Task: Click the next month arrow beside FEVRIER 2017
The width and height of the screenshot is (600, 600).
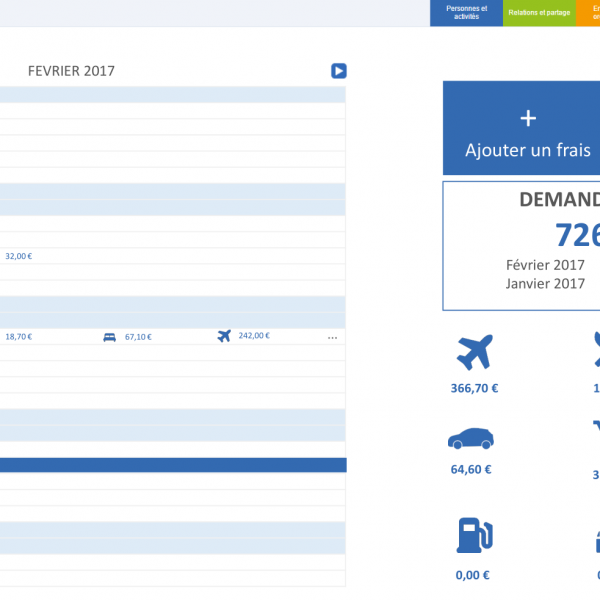Action: point(339,71)
